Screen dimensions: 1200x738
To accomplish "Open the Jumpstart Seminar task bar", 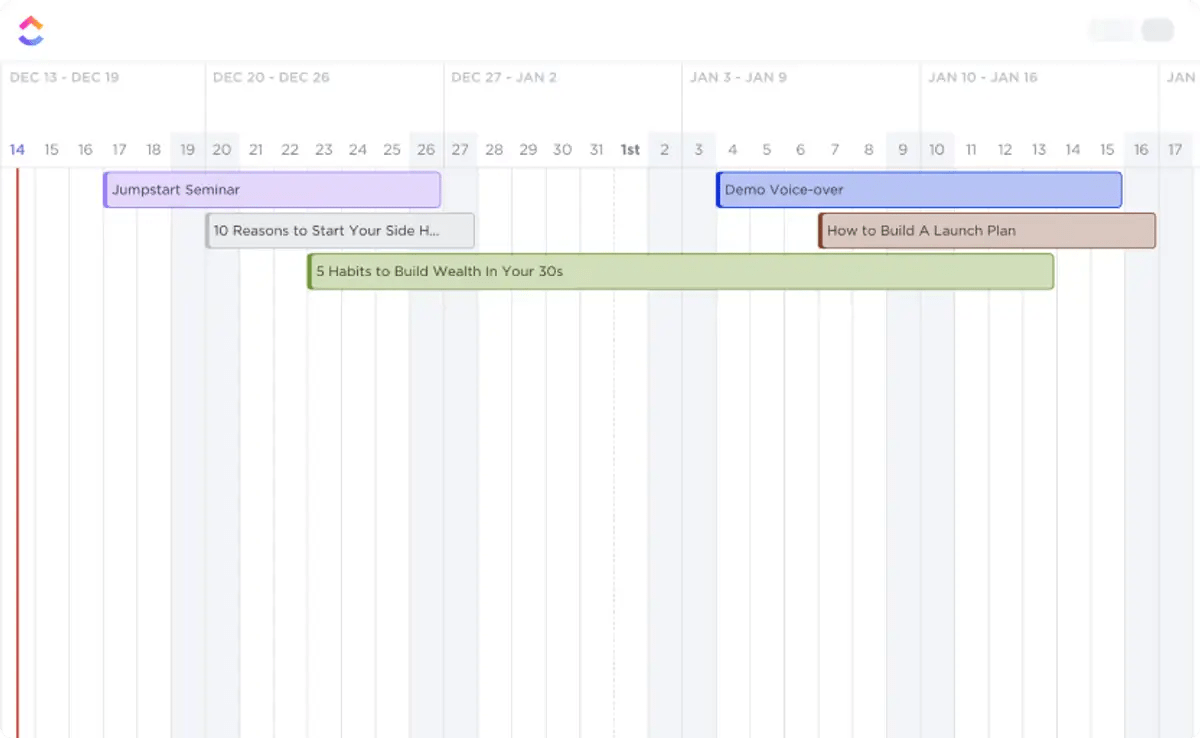I will click(270, 189).
